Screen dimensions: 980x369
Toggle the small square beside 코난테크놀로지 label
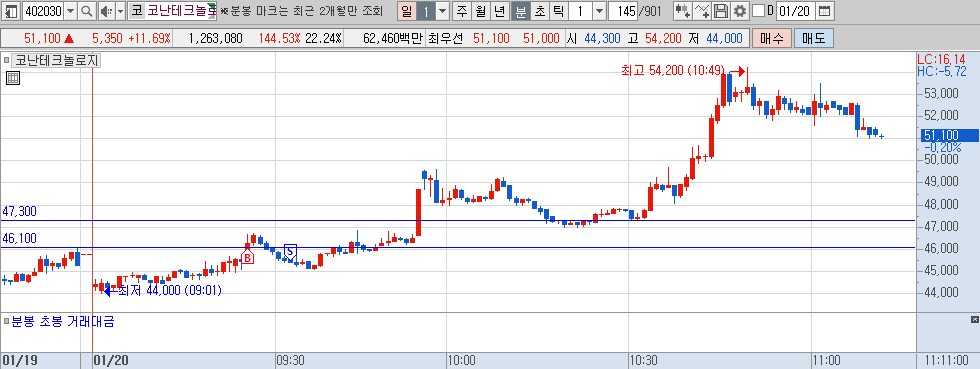pyautogui.click(x=7, y=61)
